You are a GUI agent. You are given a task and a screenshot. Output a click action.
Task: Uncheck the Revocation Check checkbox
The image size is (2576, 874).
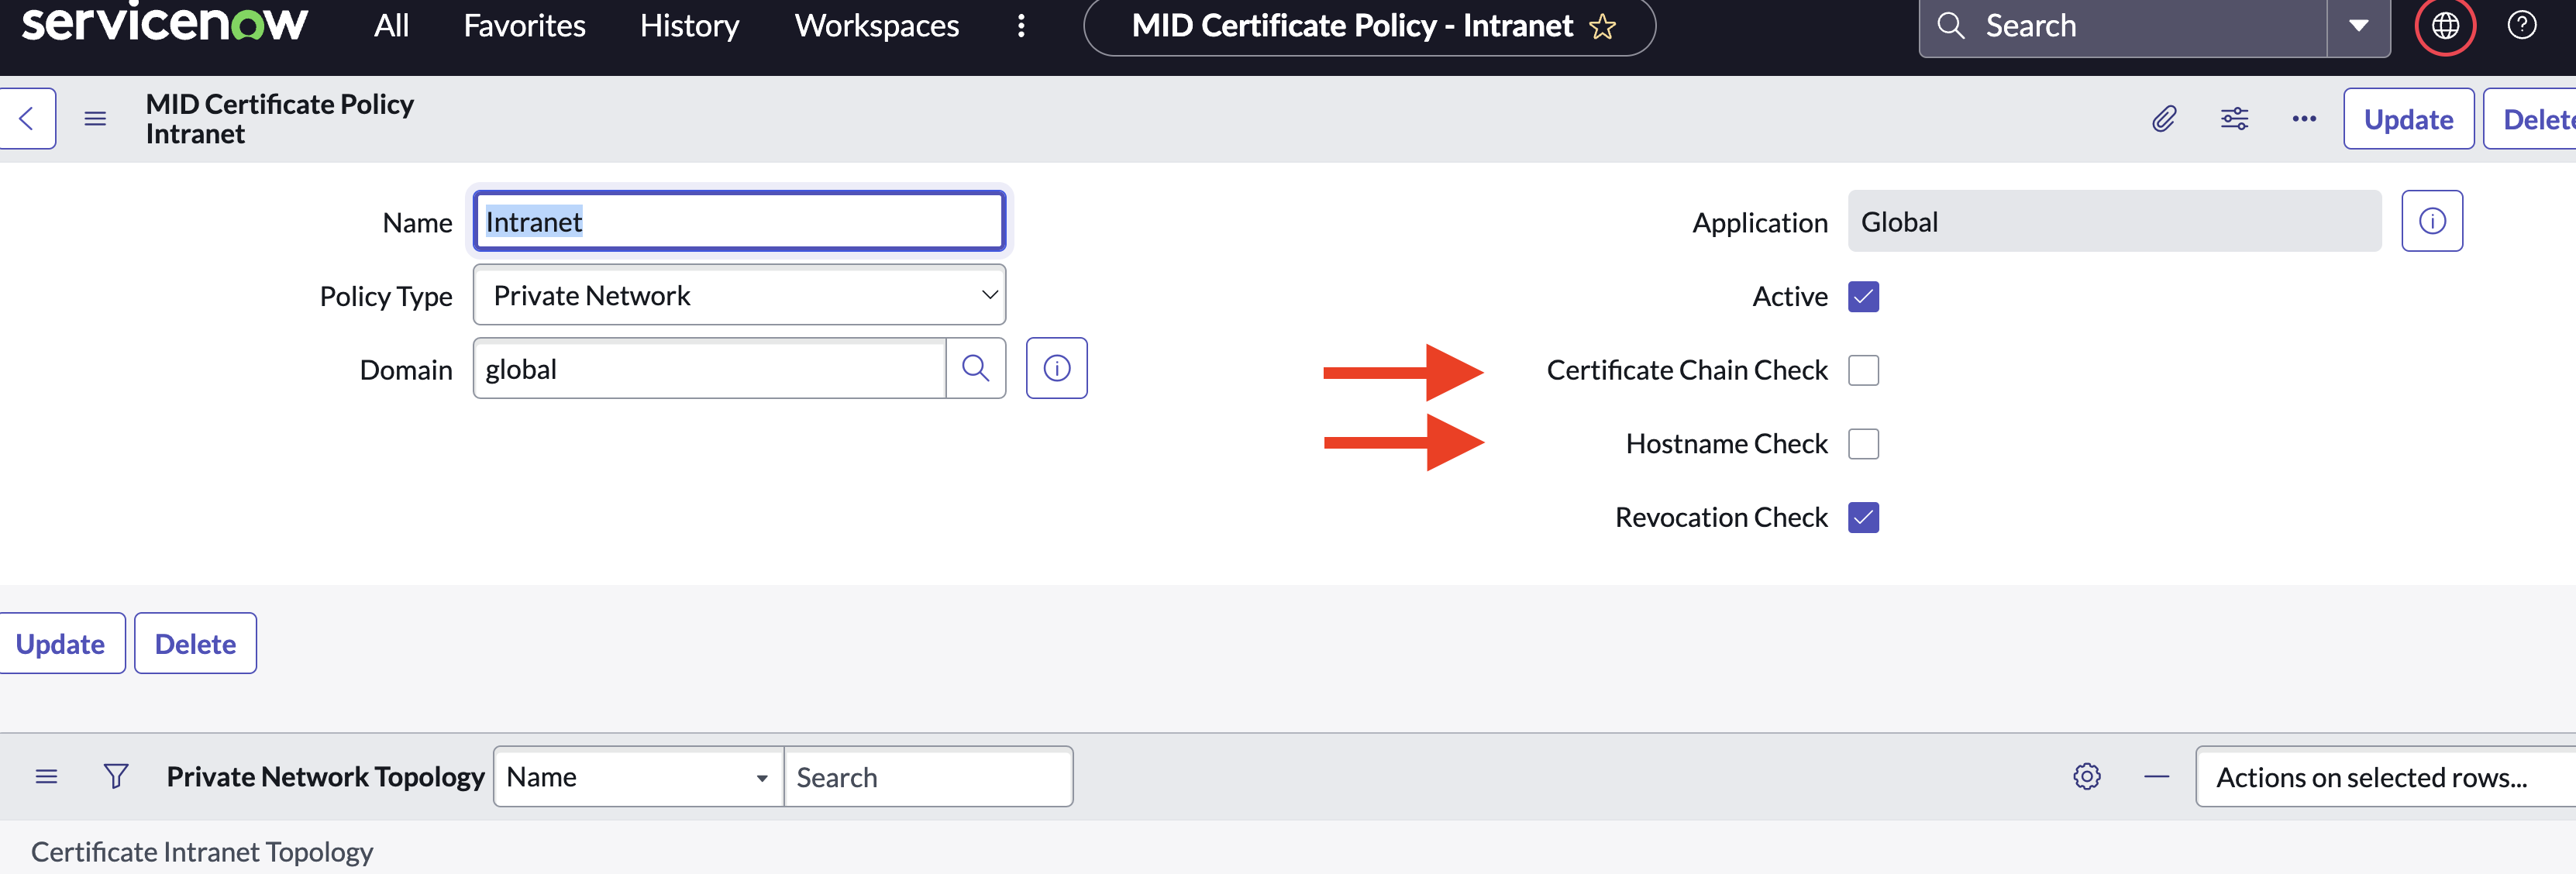click(x=1863, y=518)
